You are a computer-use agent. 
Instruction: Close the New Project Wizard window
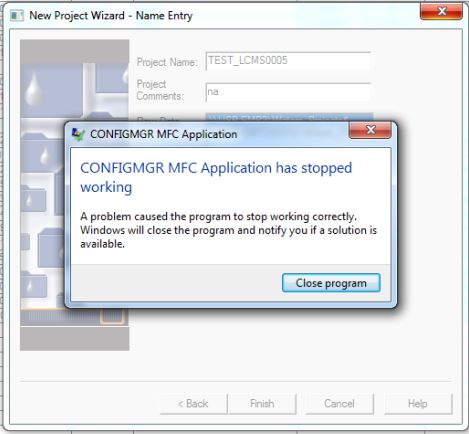point(441,11)
